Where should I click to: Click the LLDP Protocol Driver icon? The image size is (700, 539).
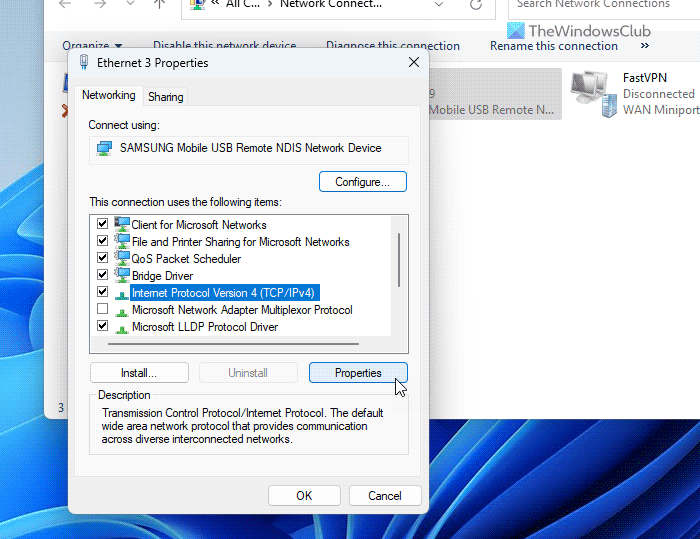coord(122,329)
